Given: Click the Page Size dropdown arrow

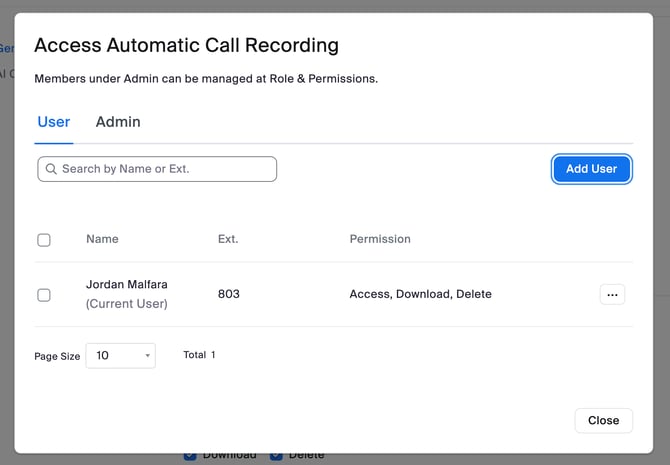Looking at the screenshot, I should [148, 355].
